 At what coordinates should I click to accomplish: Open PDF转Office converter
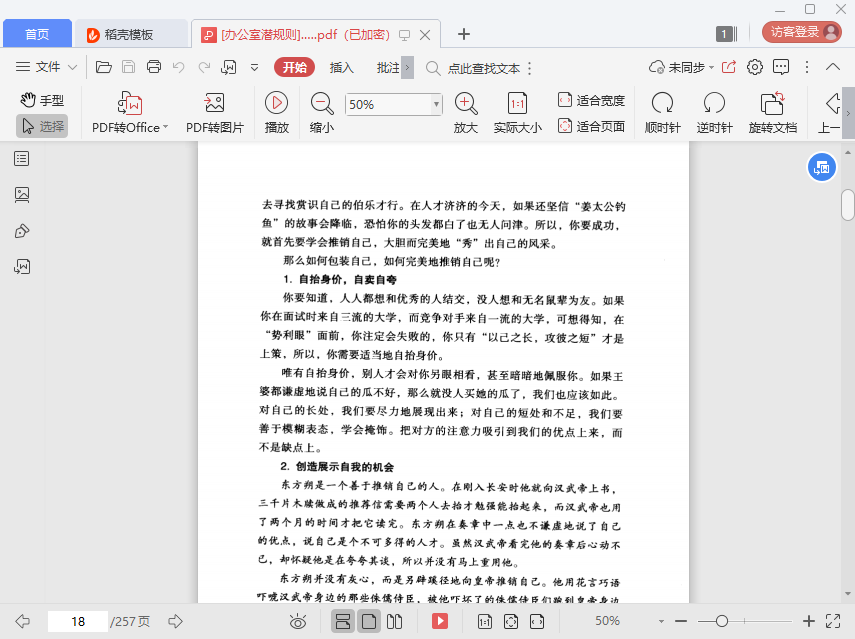pos(130,113)
